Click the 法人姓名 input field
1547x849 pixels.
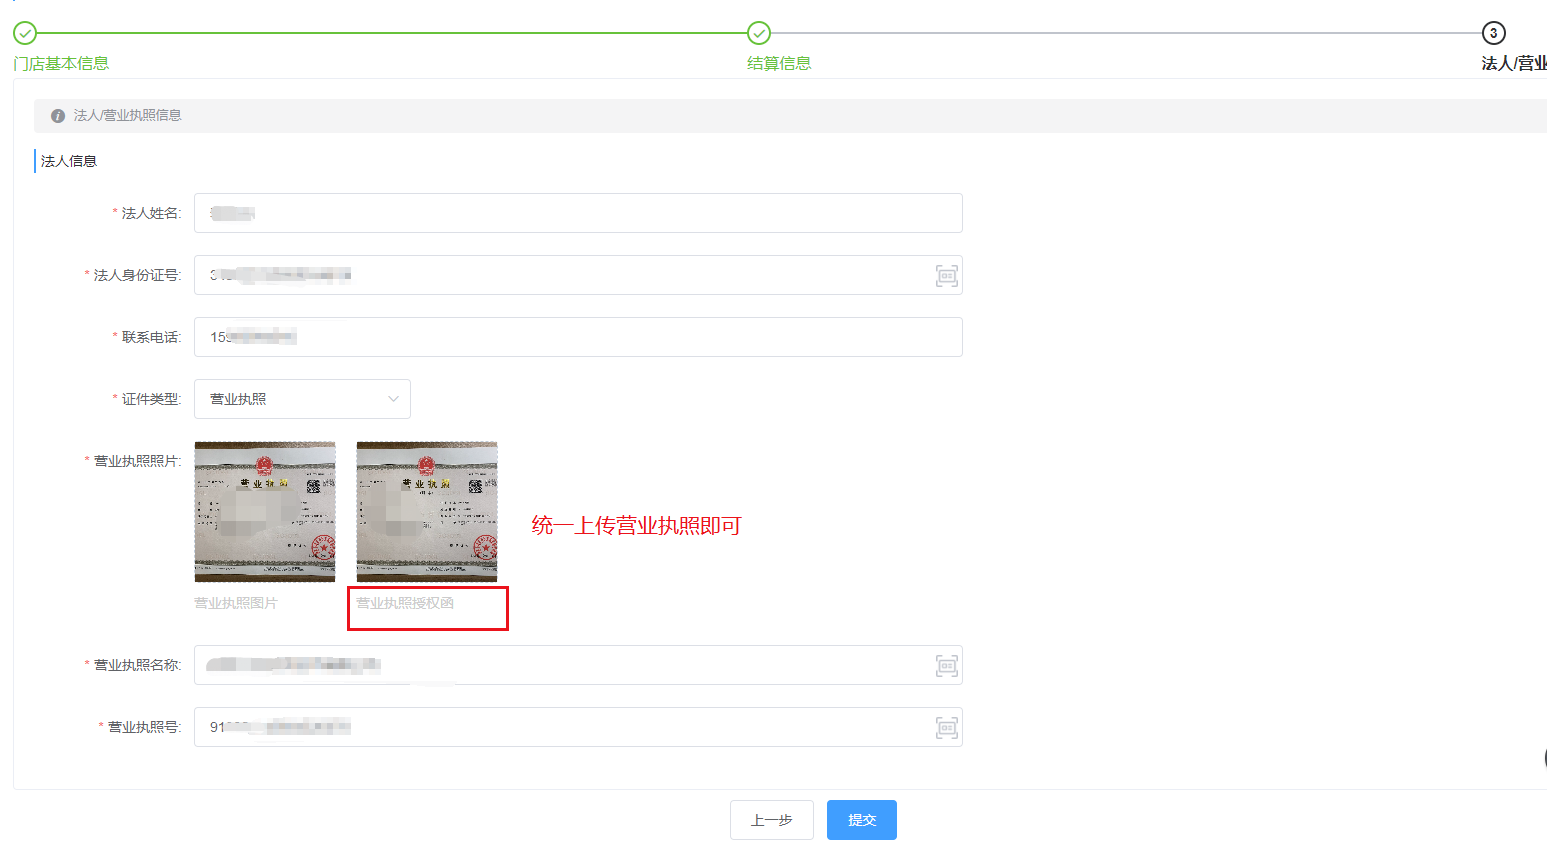[x=578, y=213]
